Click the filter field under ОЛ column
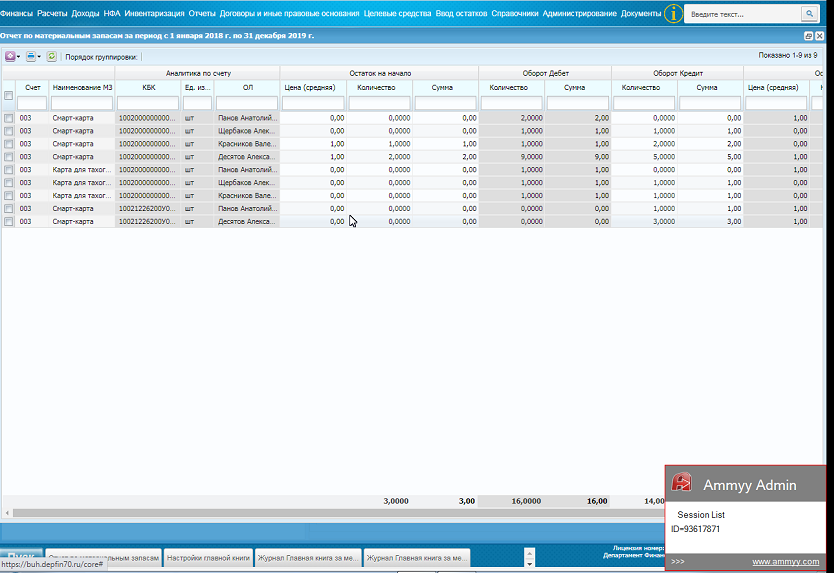 point(247,103)
